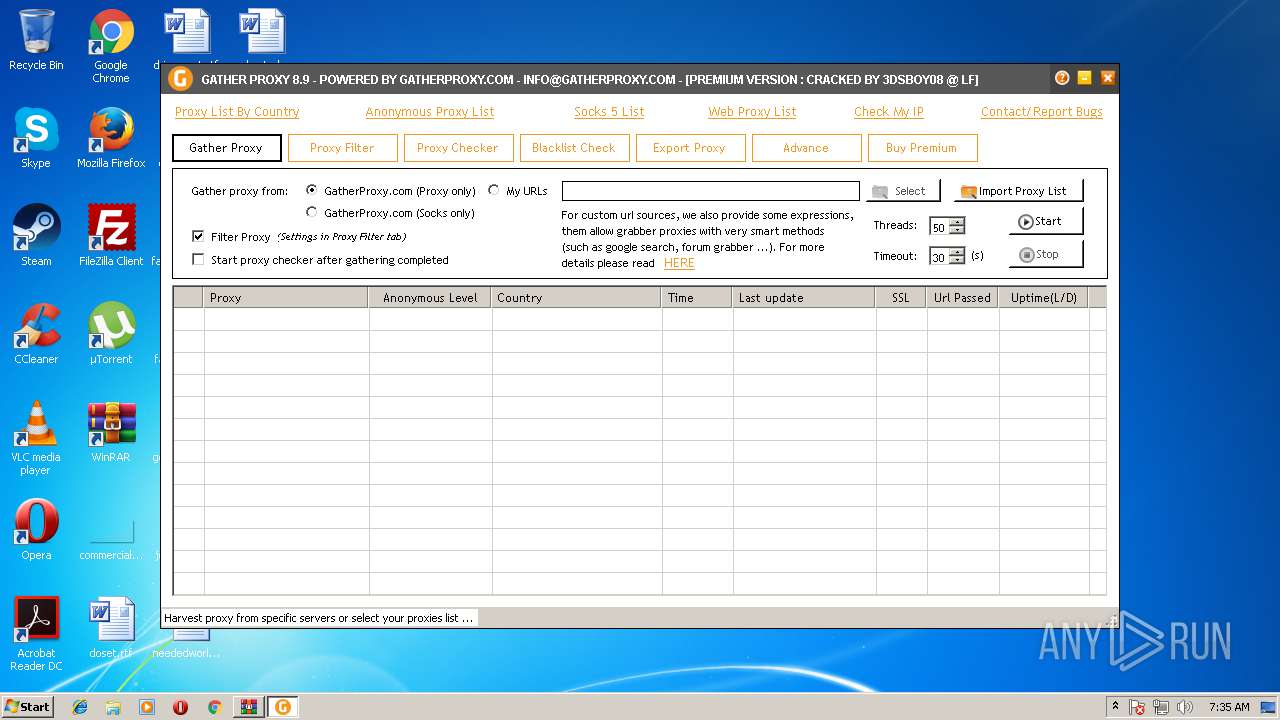Image resolution: width=1280 pixels, height=720 pixels.
Task: Sort by the Anonymous Level column header
Action: pos(430,297)
